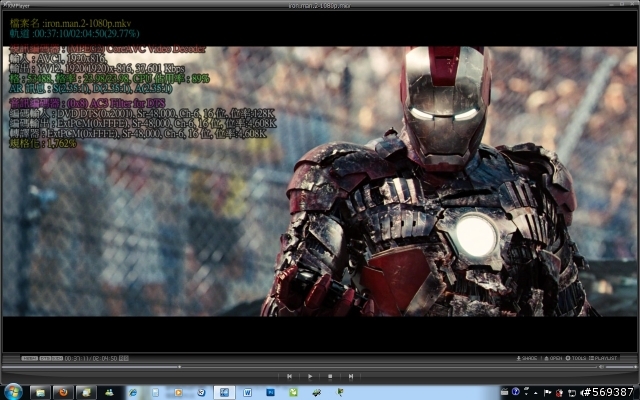Click the red security tray icon
Screen dimensions: 640x400
(x=559, y=393)
